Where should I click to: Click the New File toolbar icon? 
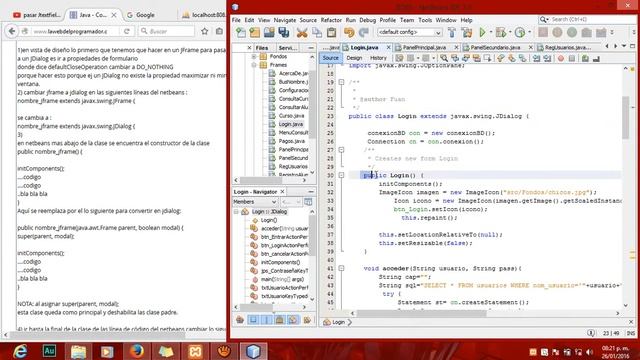[241, 32]
